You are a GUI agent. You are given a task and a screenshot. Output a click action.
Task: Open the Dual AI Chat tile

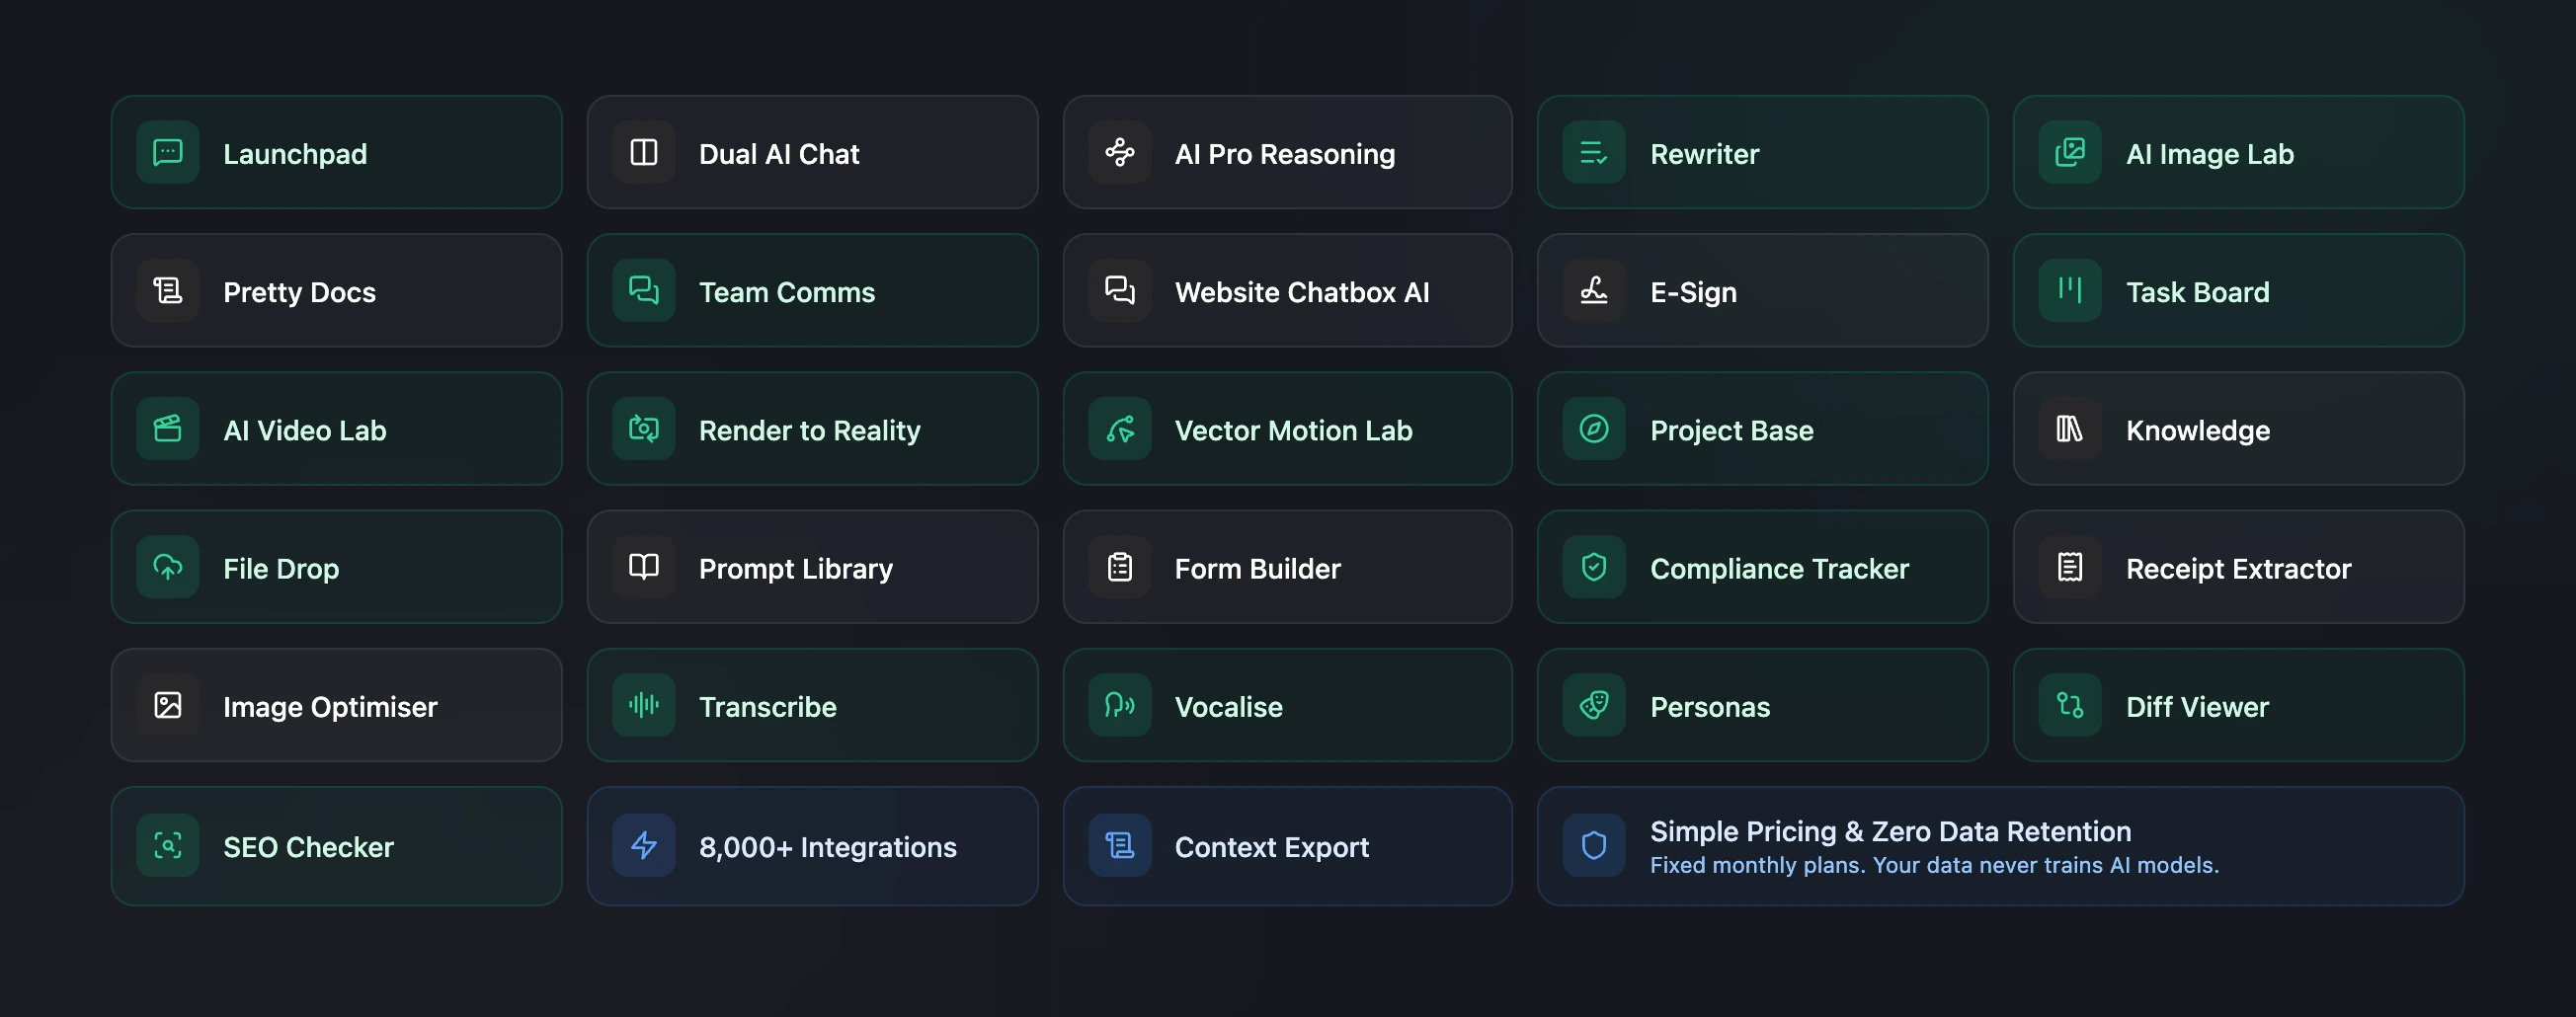[812, 153]
